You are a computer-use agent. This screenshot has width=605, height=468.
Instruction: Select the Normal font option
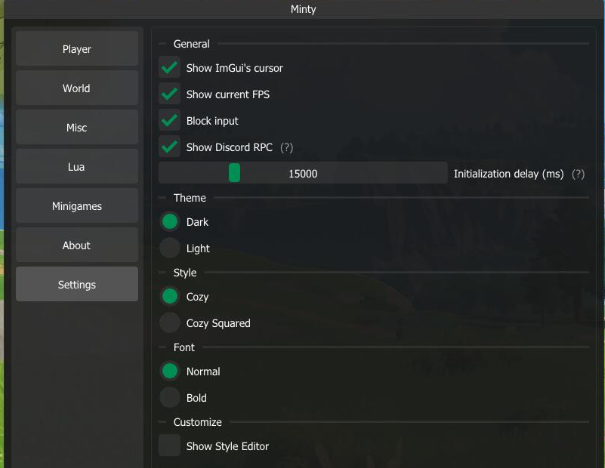(170, 371)
